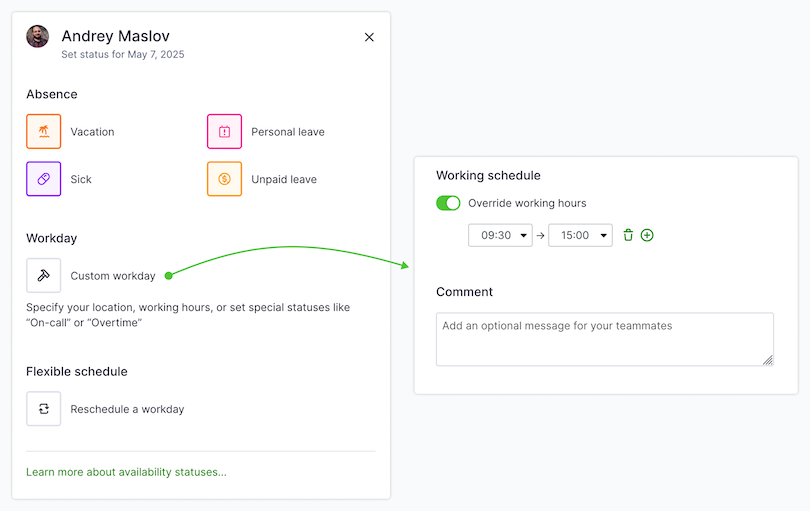Click the Reschedule a workday label
Viewport: 810px width, 511px height.
127,409
